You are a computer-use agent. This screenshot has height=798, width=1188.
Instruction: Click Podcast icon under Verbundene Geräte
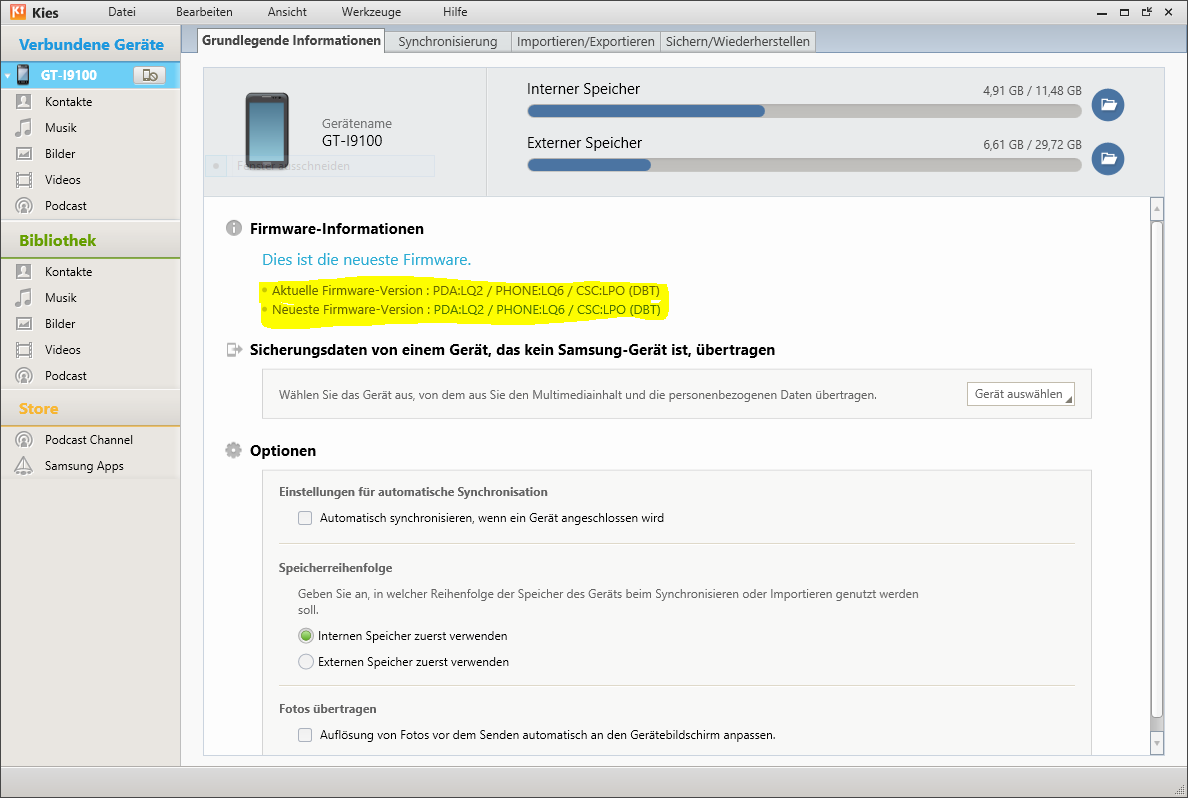point(24,205)
